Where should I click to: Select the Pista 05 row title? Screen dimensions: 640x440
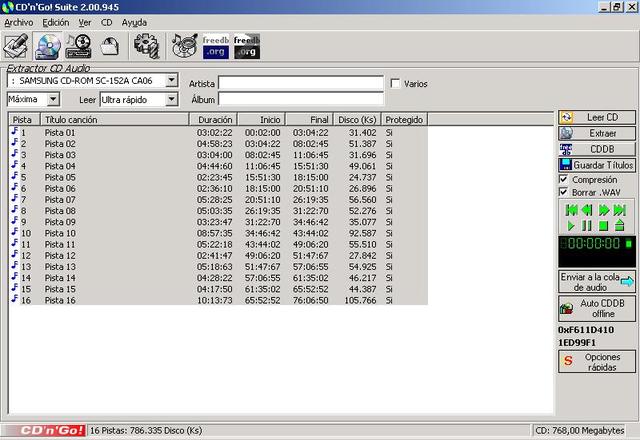[60, 178]
